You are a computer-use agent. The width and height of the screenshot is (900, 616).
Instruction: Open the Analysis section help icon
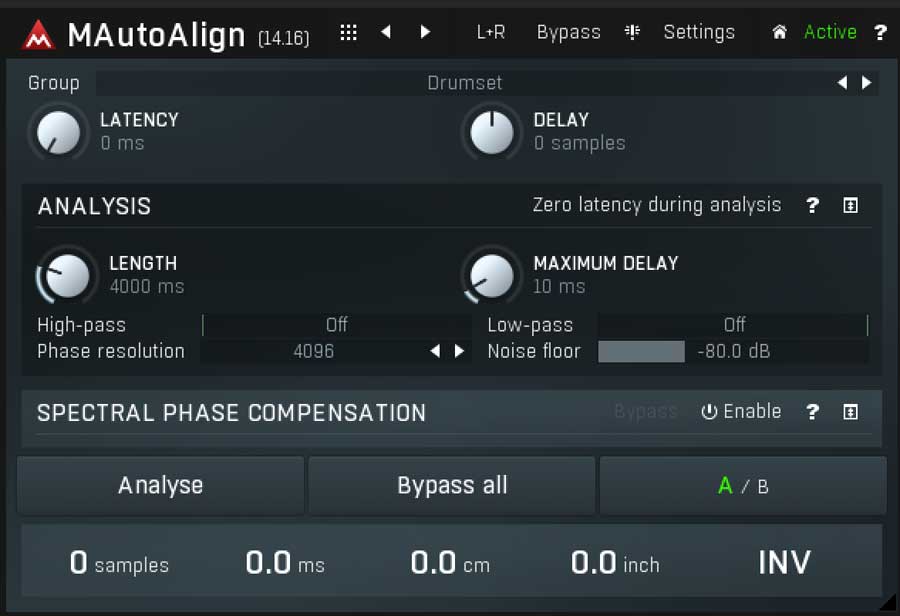(x=812, y=205)
